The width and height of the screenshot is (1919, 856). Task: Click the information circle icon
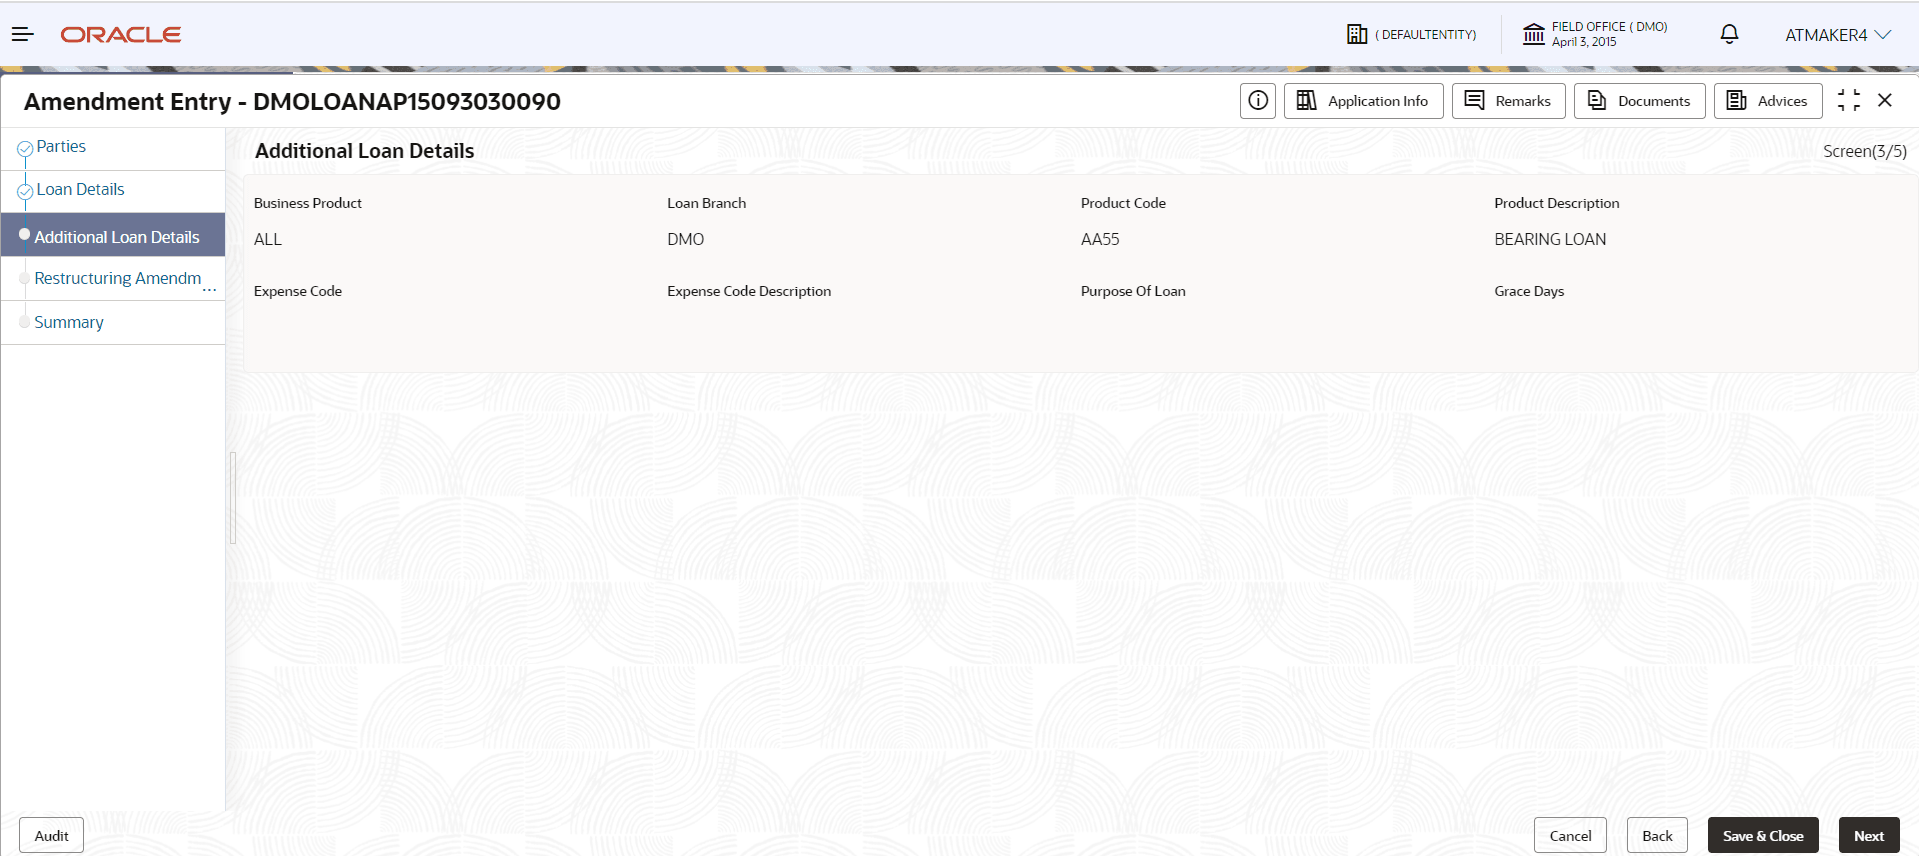tap(1258, 100)
